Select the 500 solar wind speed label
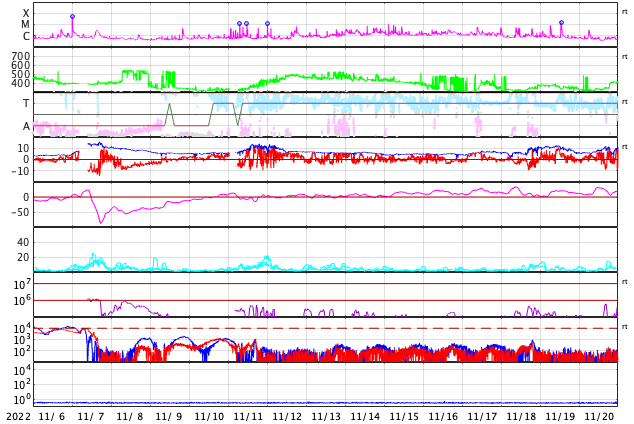 point(21,74)
